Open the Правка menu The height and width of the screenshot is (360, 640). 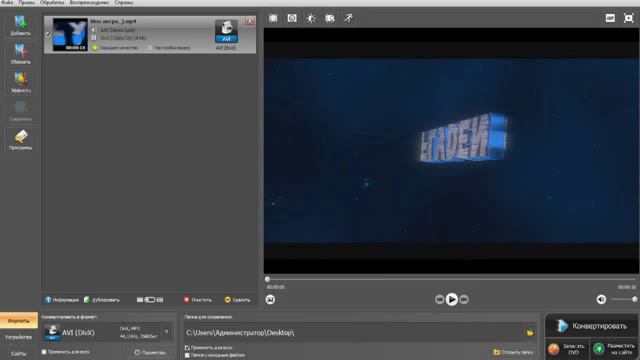27,2
